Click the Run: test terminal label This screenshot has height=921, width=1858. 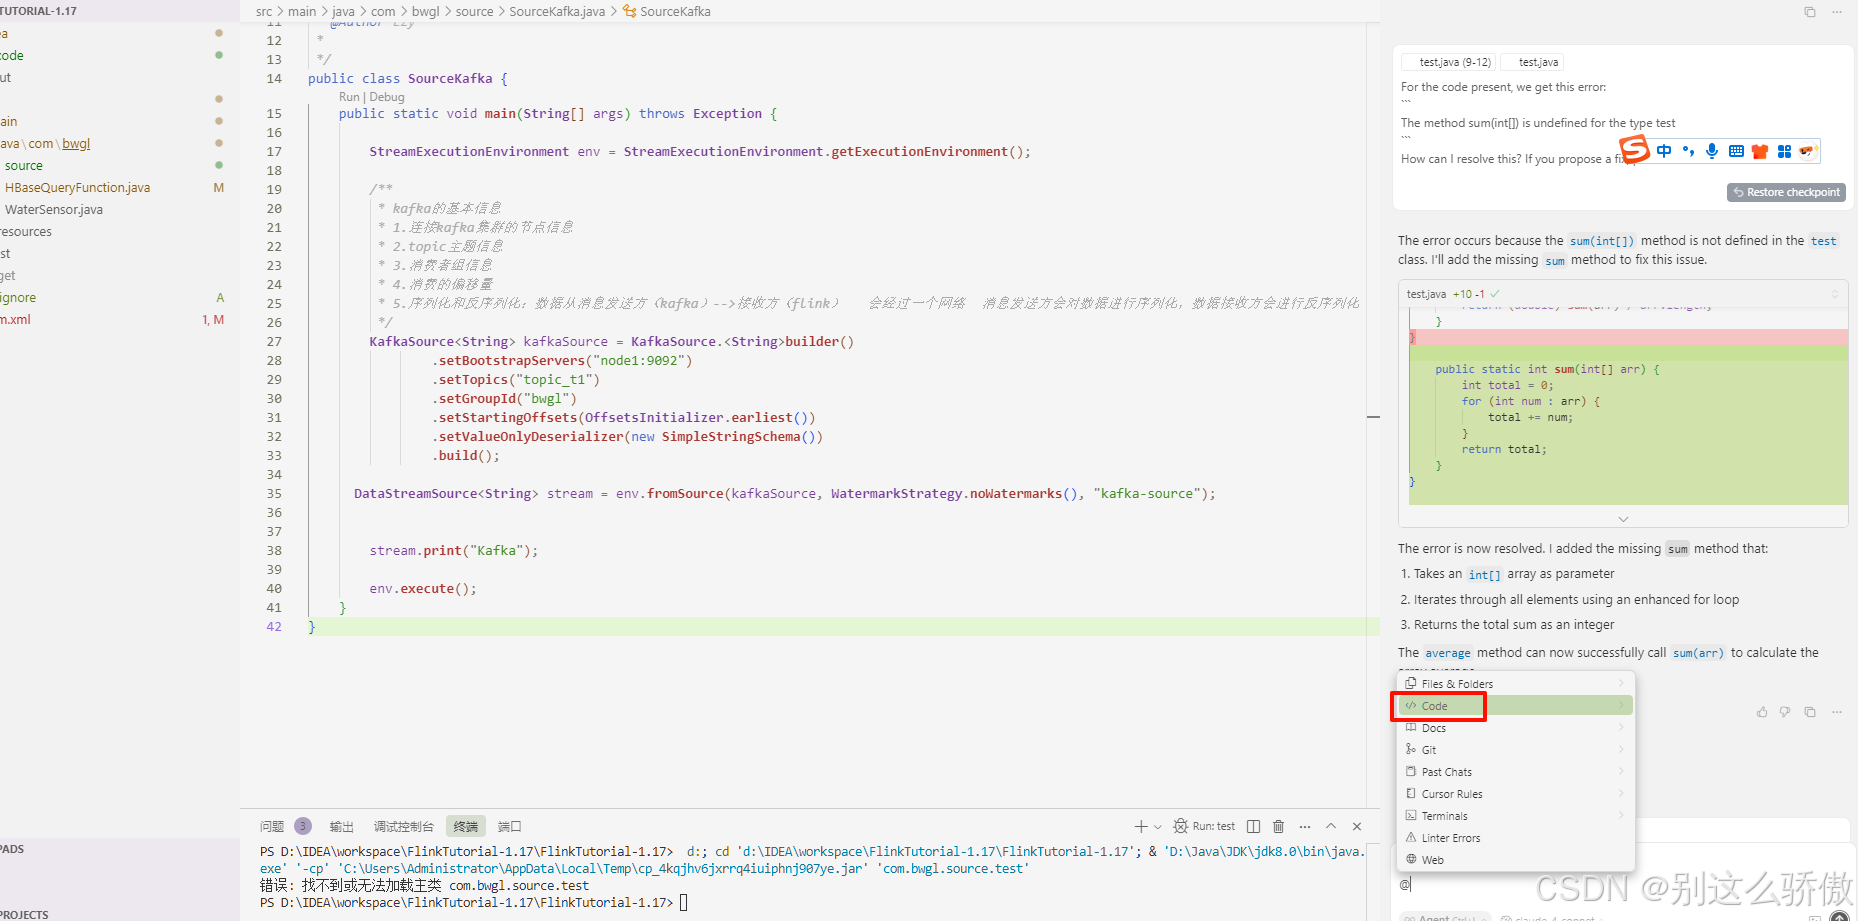(1204, 826)
